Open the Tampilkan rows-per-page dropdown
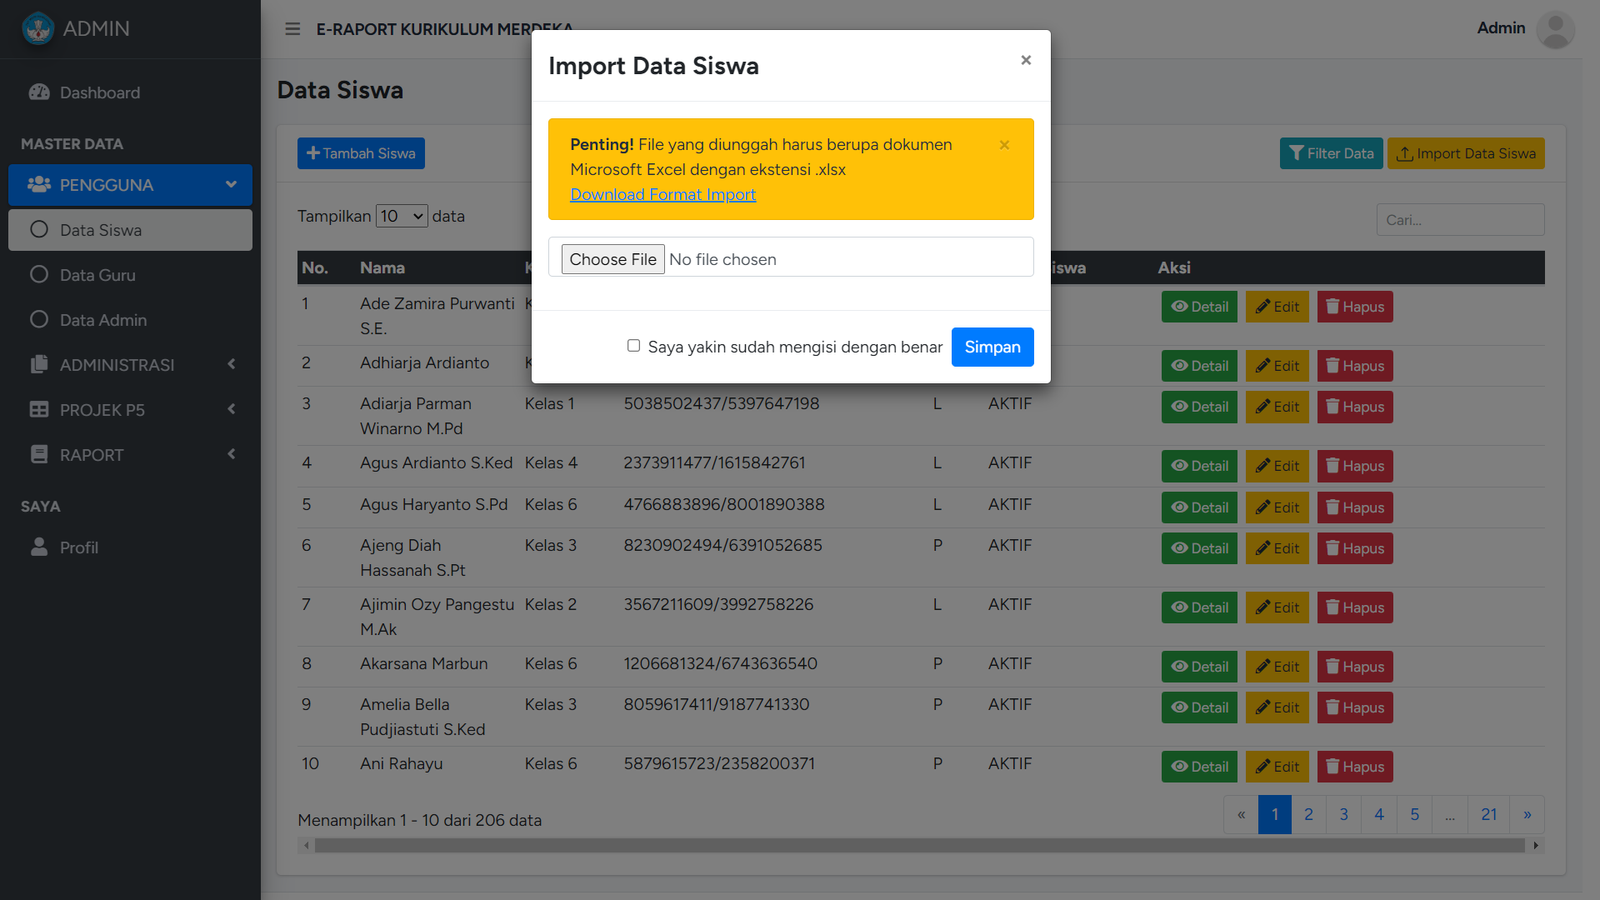Screen dimensions: 1600x900 click(x=401, y=216)
